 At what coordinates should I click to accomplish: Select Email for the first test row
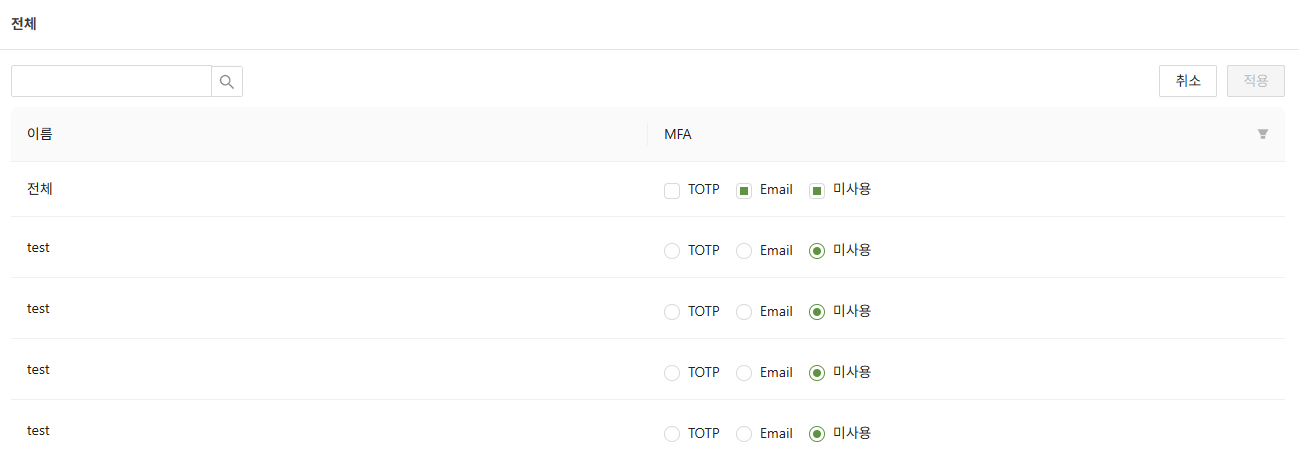pos(744,251)
